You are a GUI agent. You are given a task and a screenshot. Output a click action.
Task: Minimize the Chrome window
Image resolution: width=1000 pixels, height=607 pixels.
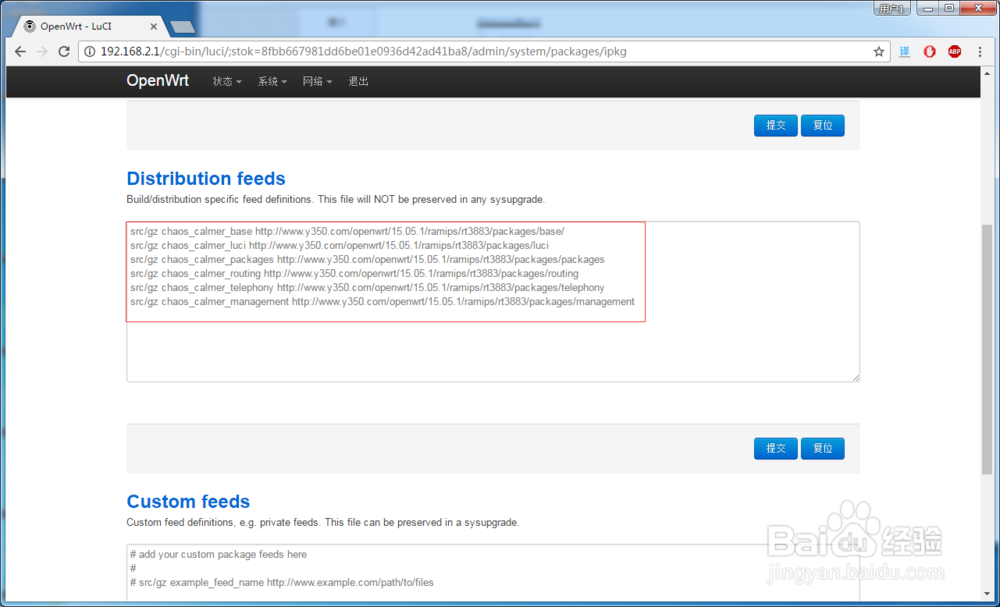pos(928,8)
